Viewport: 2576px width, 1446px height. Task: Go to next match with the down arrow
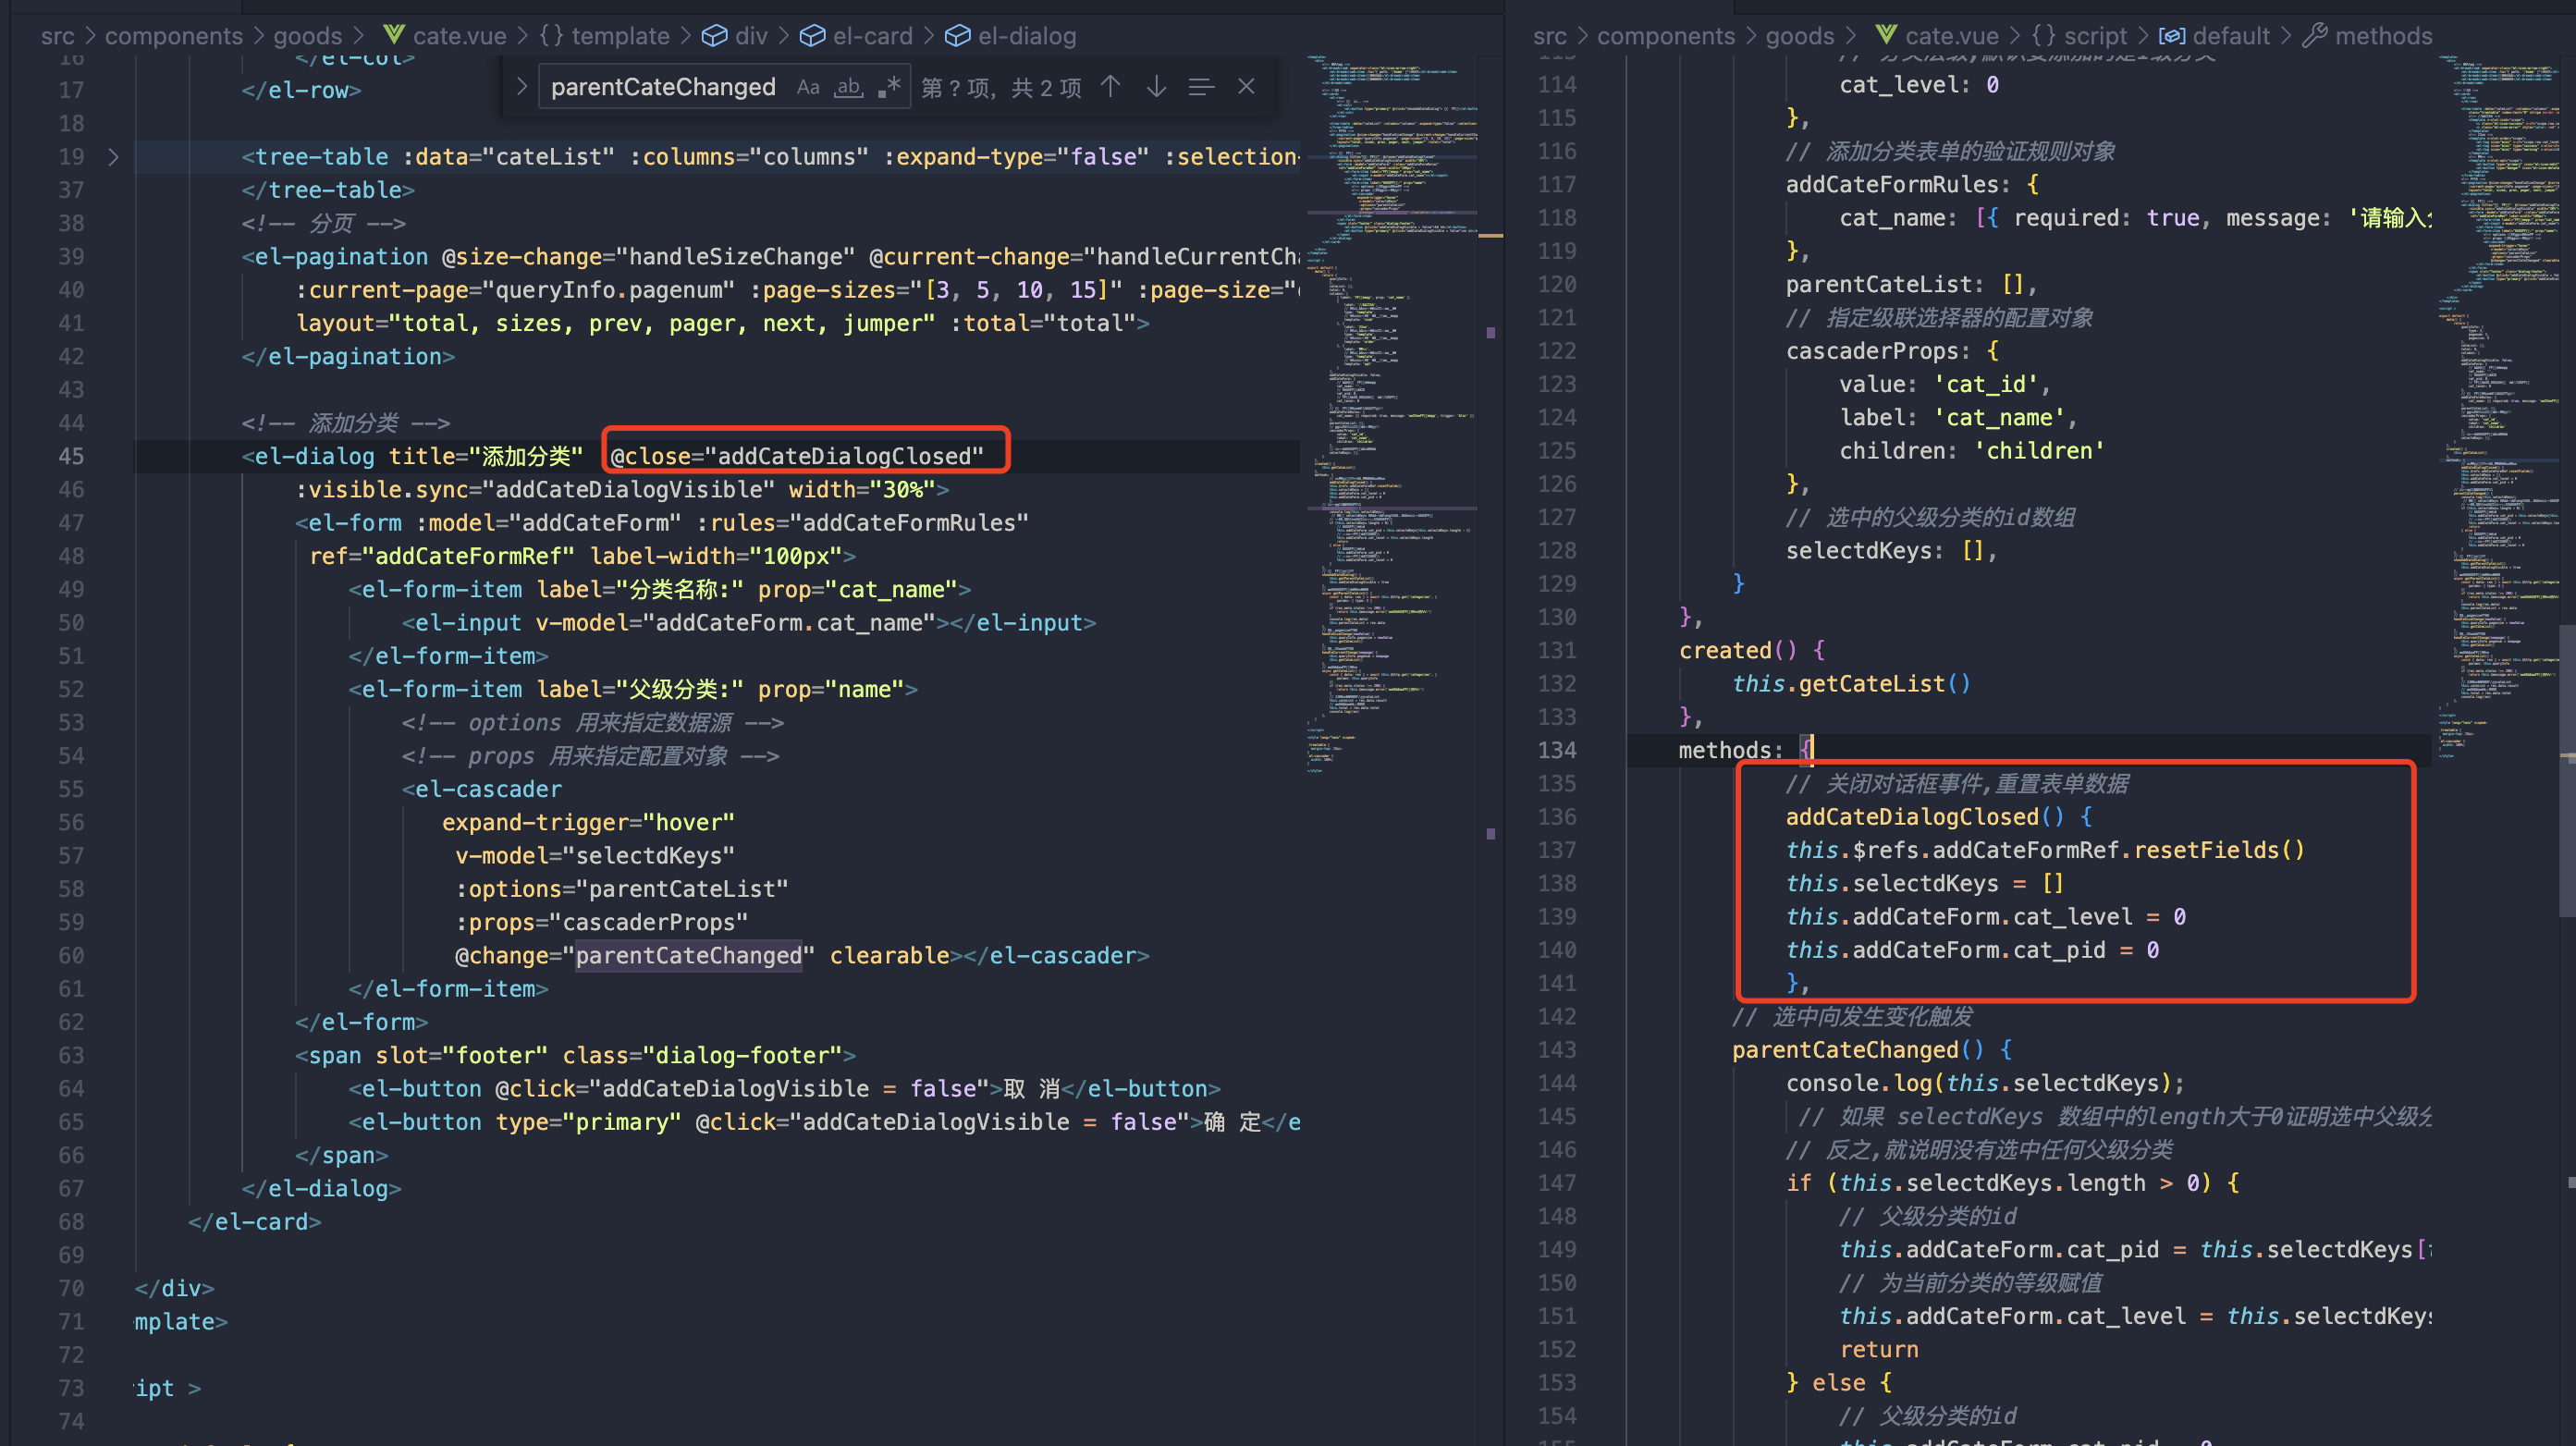point(1156,87)
